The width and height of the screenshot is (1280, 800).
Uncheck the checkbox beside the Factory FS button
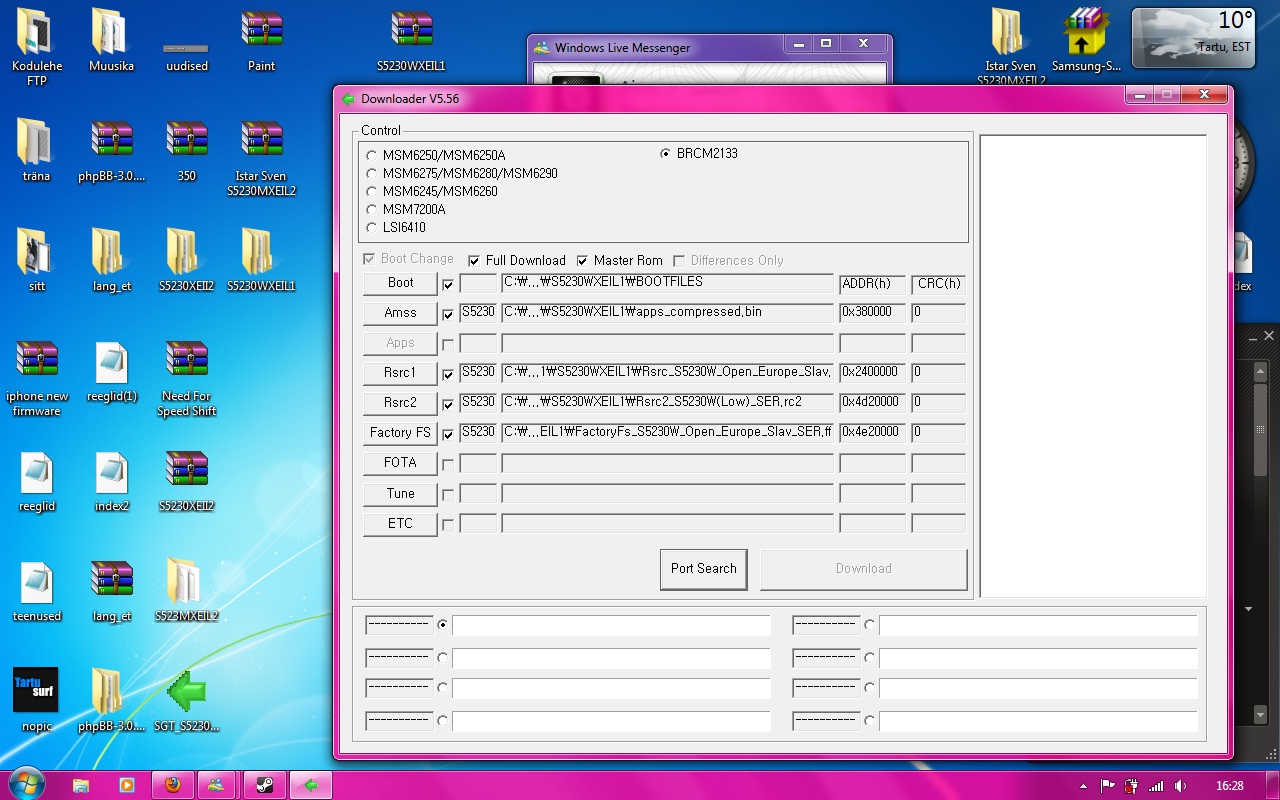(x=448, y=435)
